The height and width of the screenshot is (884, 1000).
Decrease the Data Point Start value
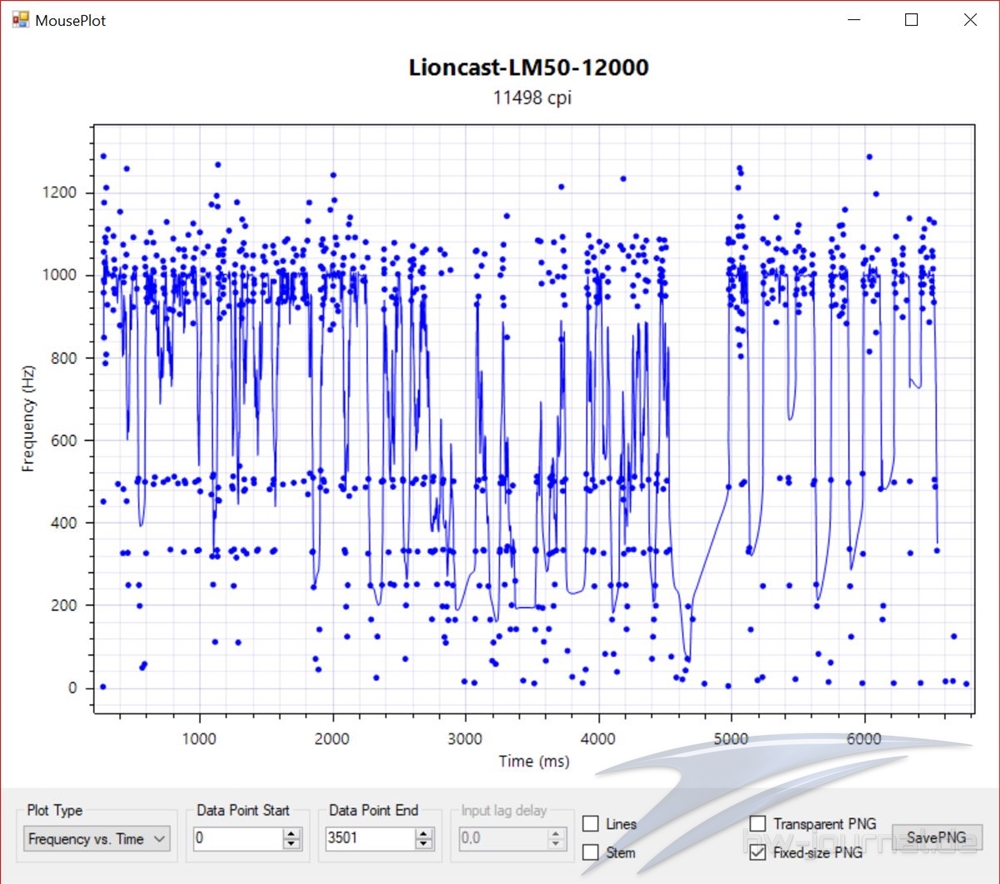(x=291, y=844)
